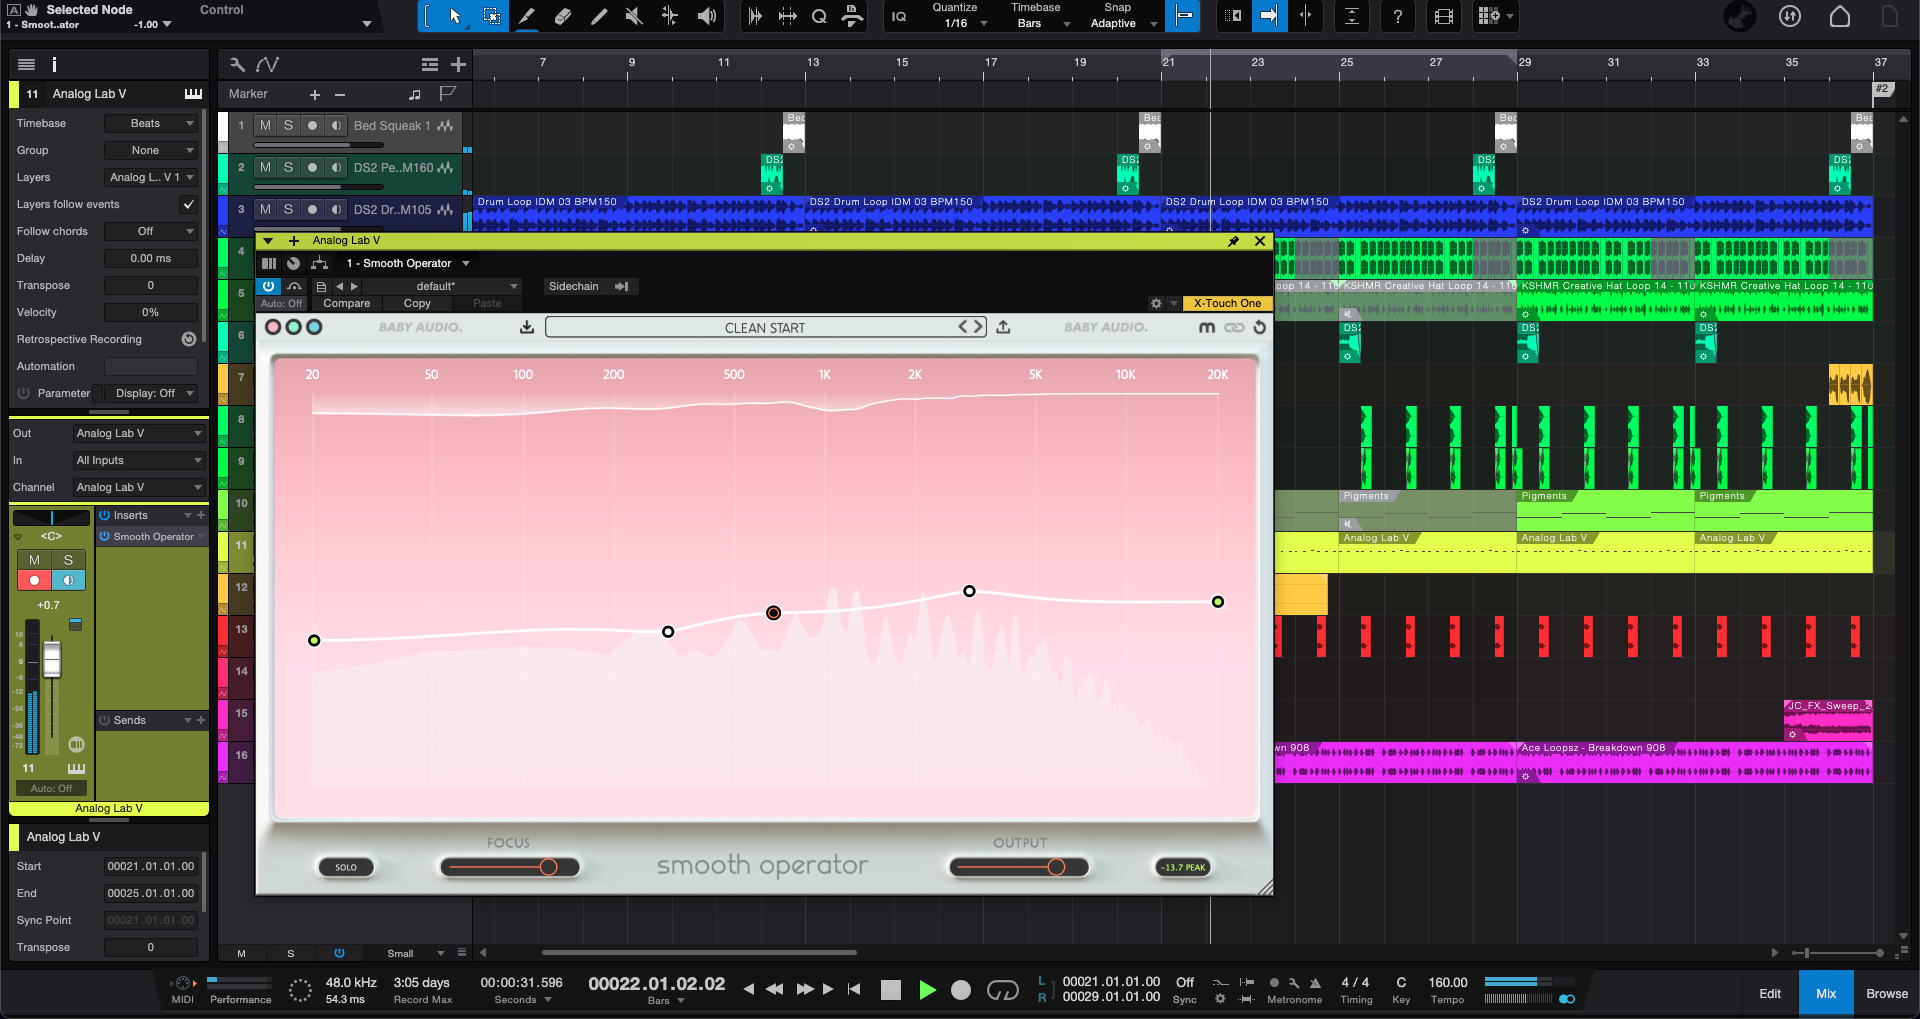
Task: Select the Mute tool
Action: pyautogui.click(x=634, y=16)
